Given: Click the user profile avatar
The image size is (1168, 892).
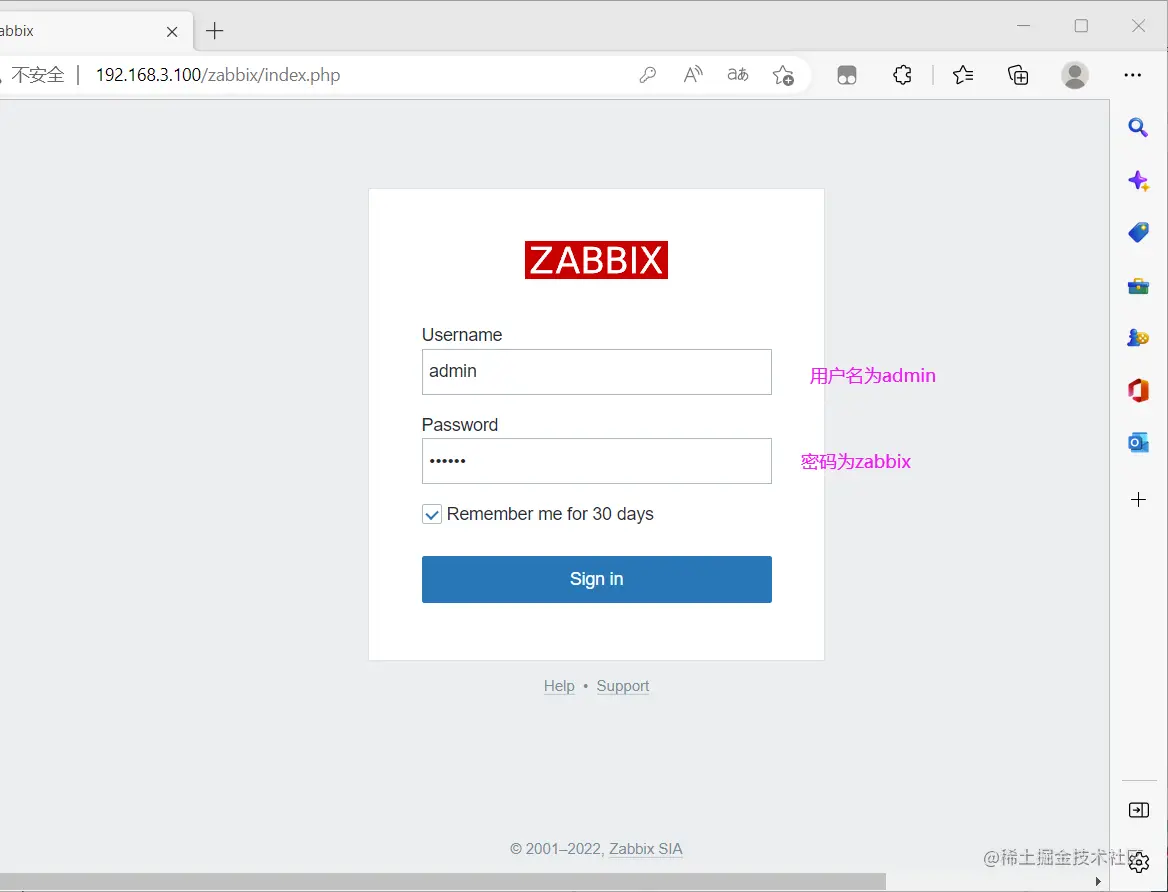Looking at the screenshot, I should click(x=1075, y=75).
